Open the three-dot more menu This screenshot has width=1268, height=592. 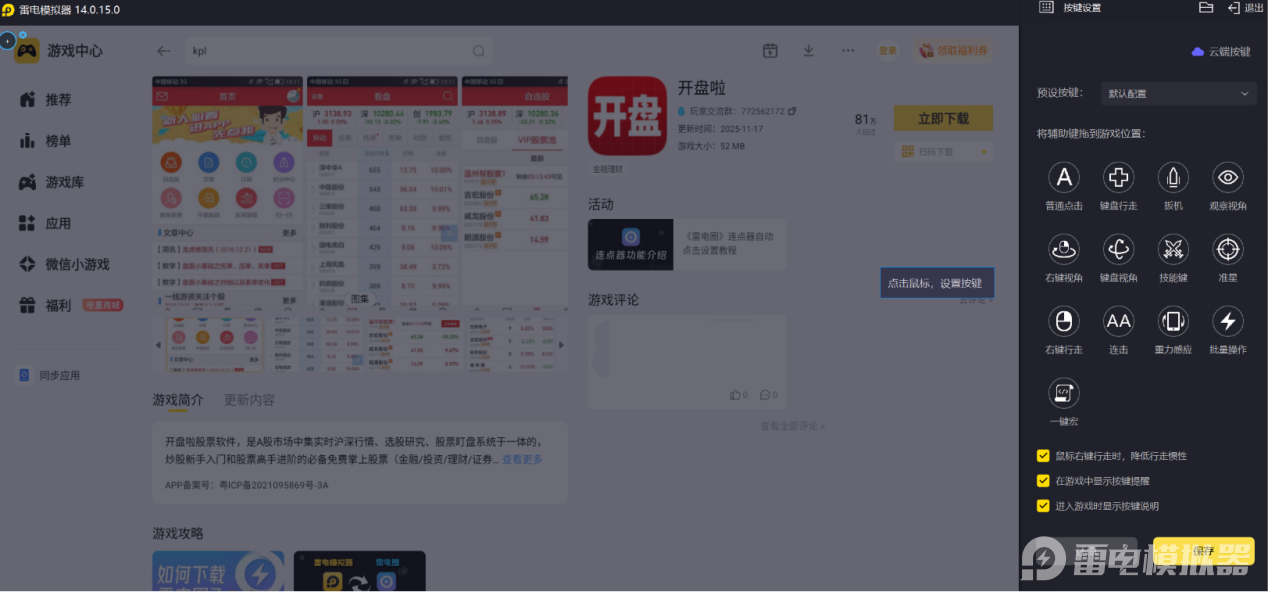(x=848, y=51)
